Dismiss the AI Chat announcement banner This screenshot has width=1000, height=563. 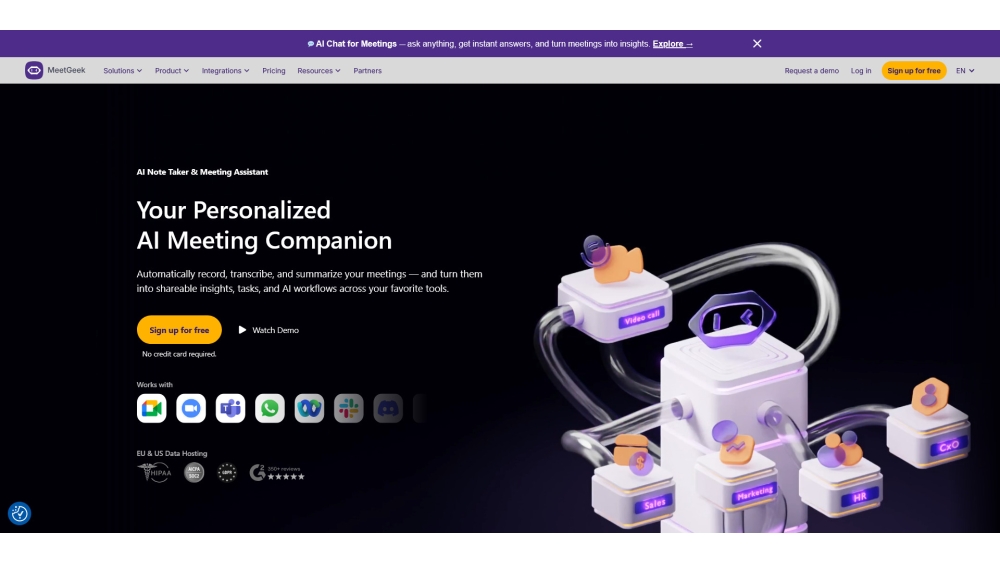(757, 43)
